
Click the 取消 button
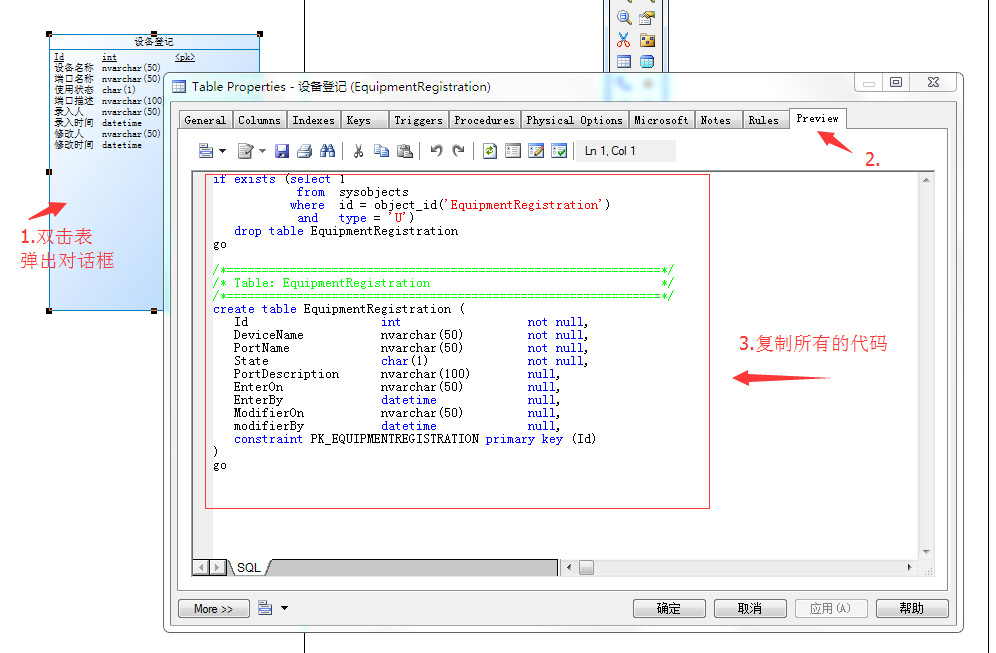point(750,608)
